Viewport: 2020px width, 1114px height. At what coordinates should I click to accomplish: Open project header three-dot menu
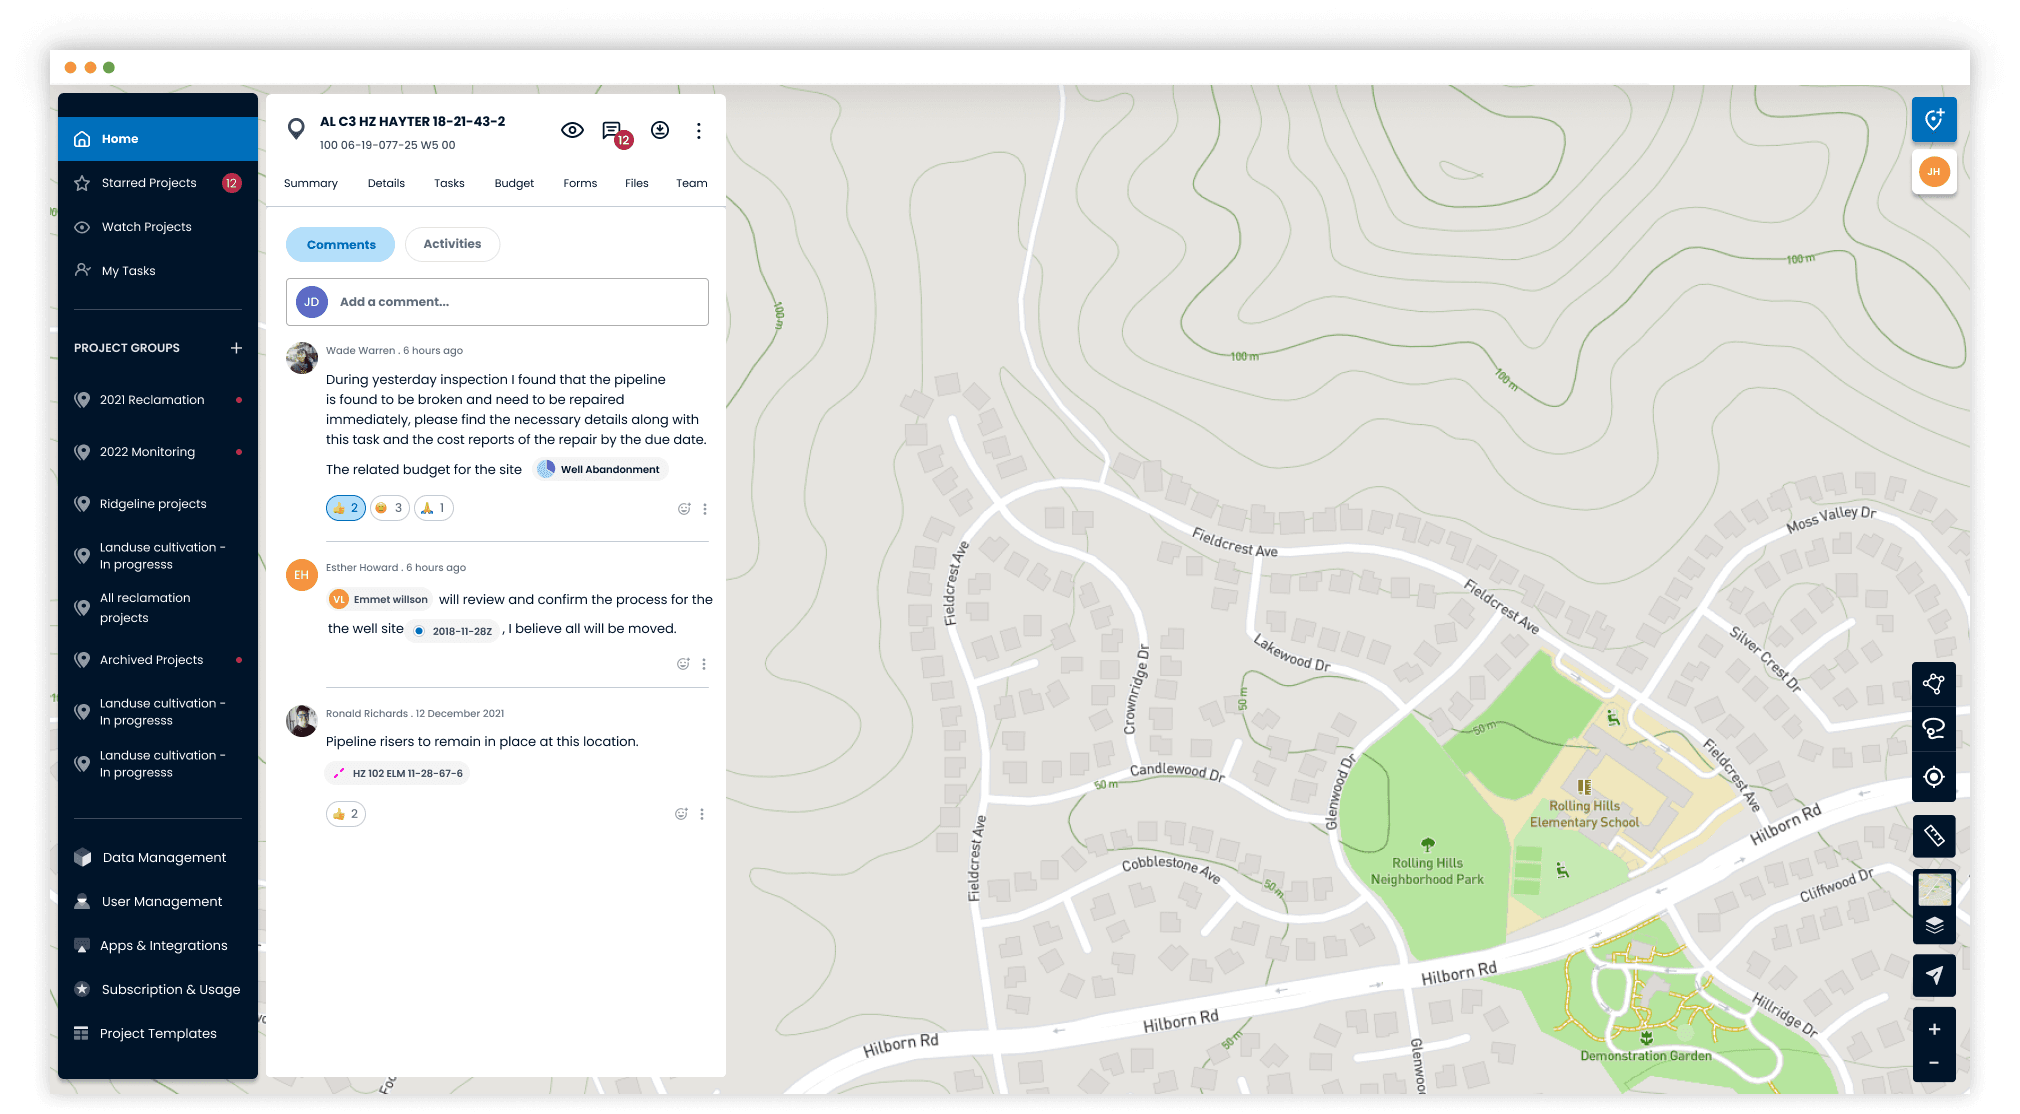pos(699,131)
